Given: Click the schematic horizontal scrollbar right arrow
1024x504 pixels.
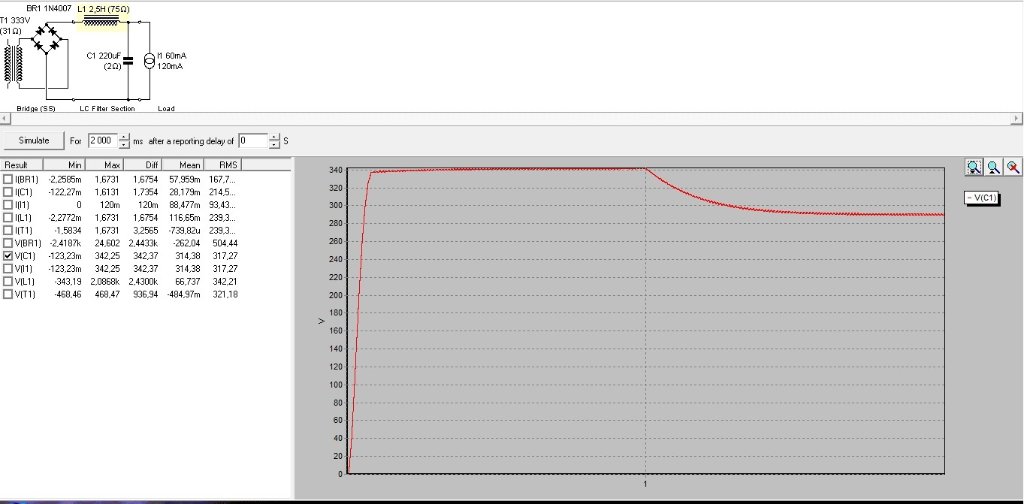Looking at the screenshot, I should click(1018, 119).
